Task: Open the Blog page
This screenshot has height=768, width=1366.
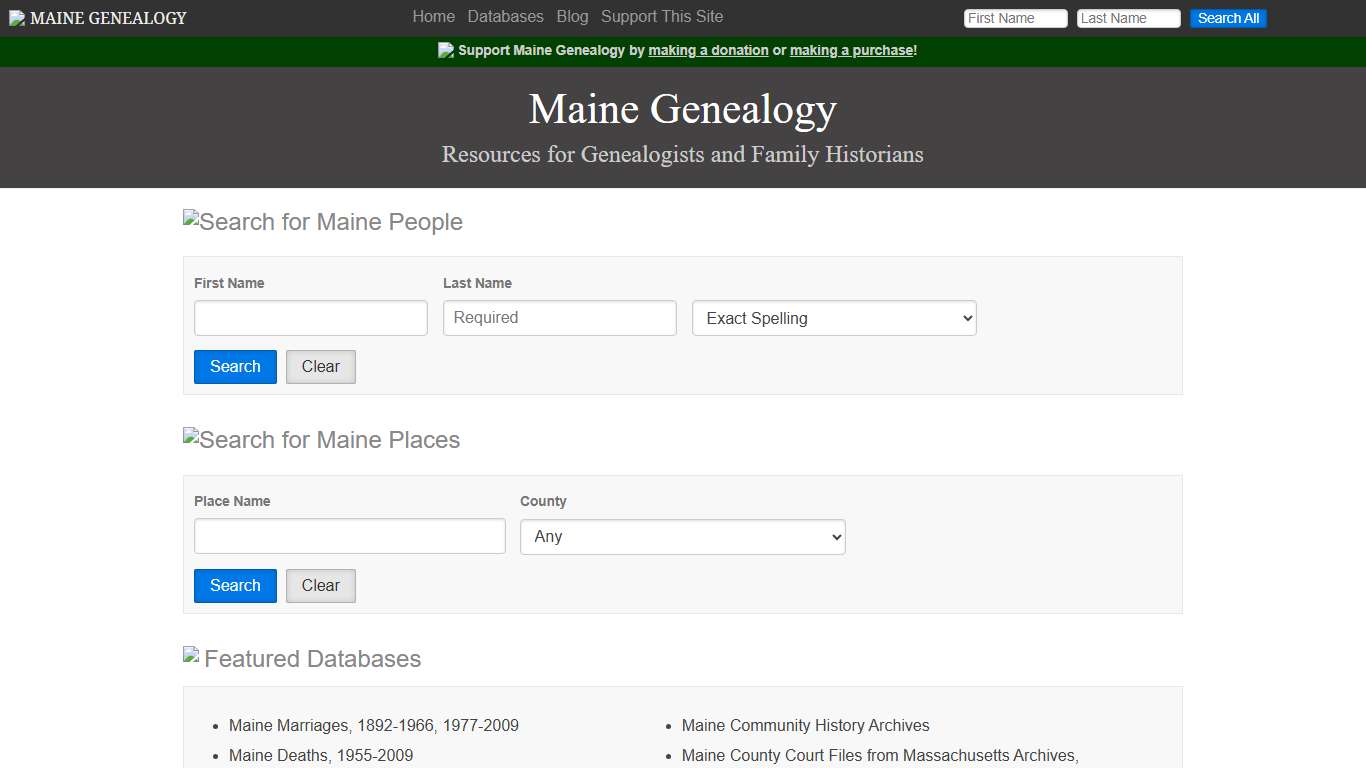Action: click(572, 17)
